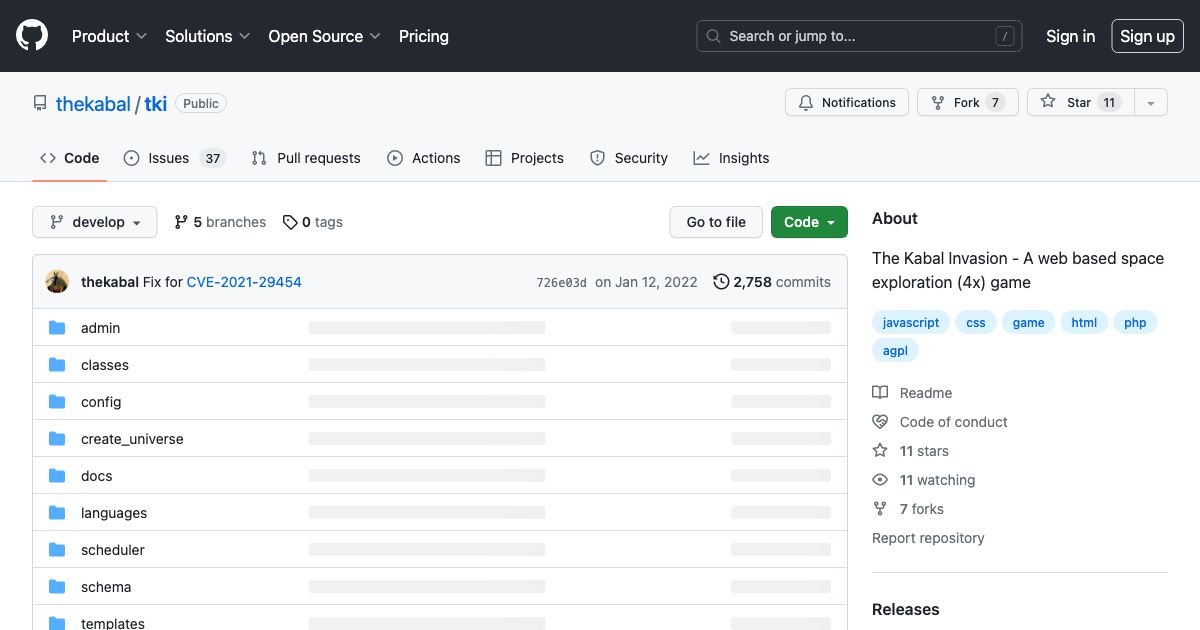Star the repository using the star icon
The width and height of the screenshot is (1200, 630).
click(x=1046, y=102)
